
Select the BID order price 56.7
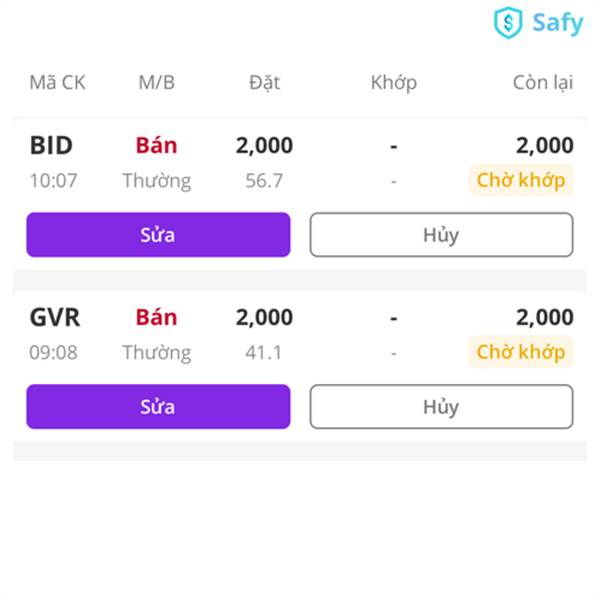pyautogui.click(x=264, y=180)
